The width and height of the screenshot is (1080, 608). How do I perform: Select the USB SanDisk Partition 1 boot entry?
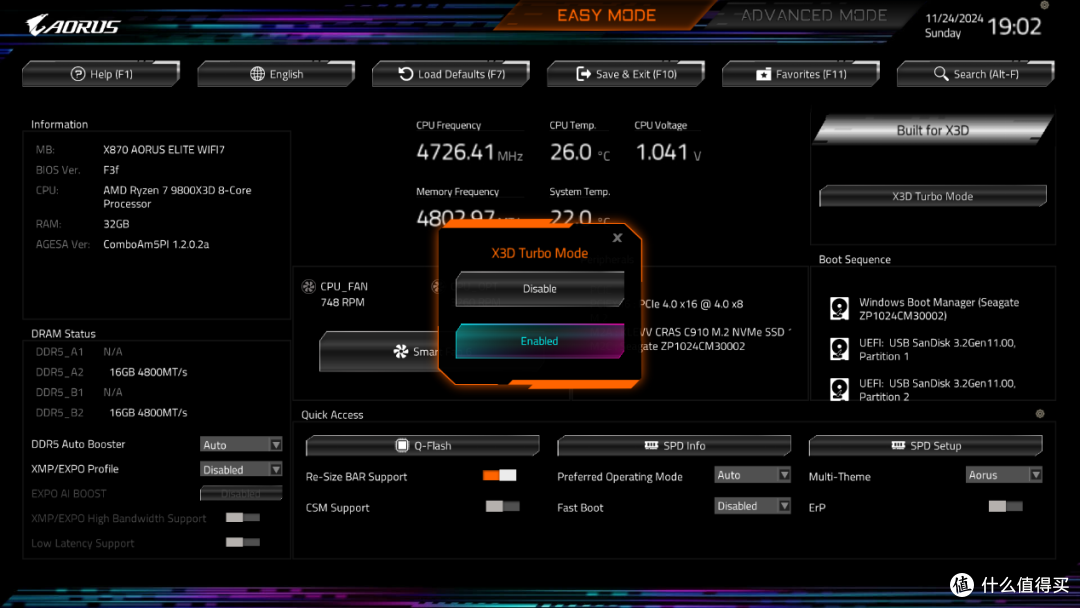pyautogui.click(x=924, y=349)
